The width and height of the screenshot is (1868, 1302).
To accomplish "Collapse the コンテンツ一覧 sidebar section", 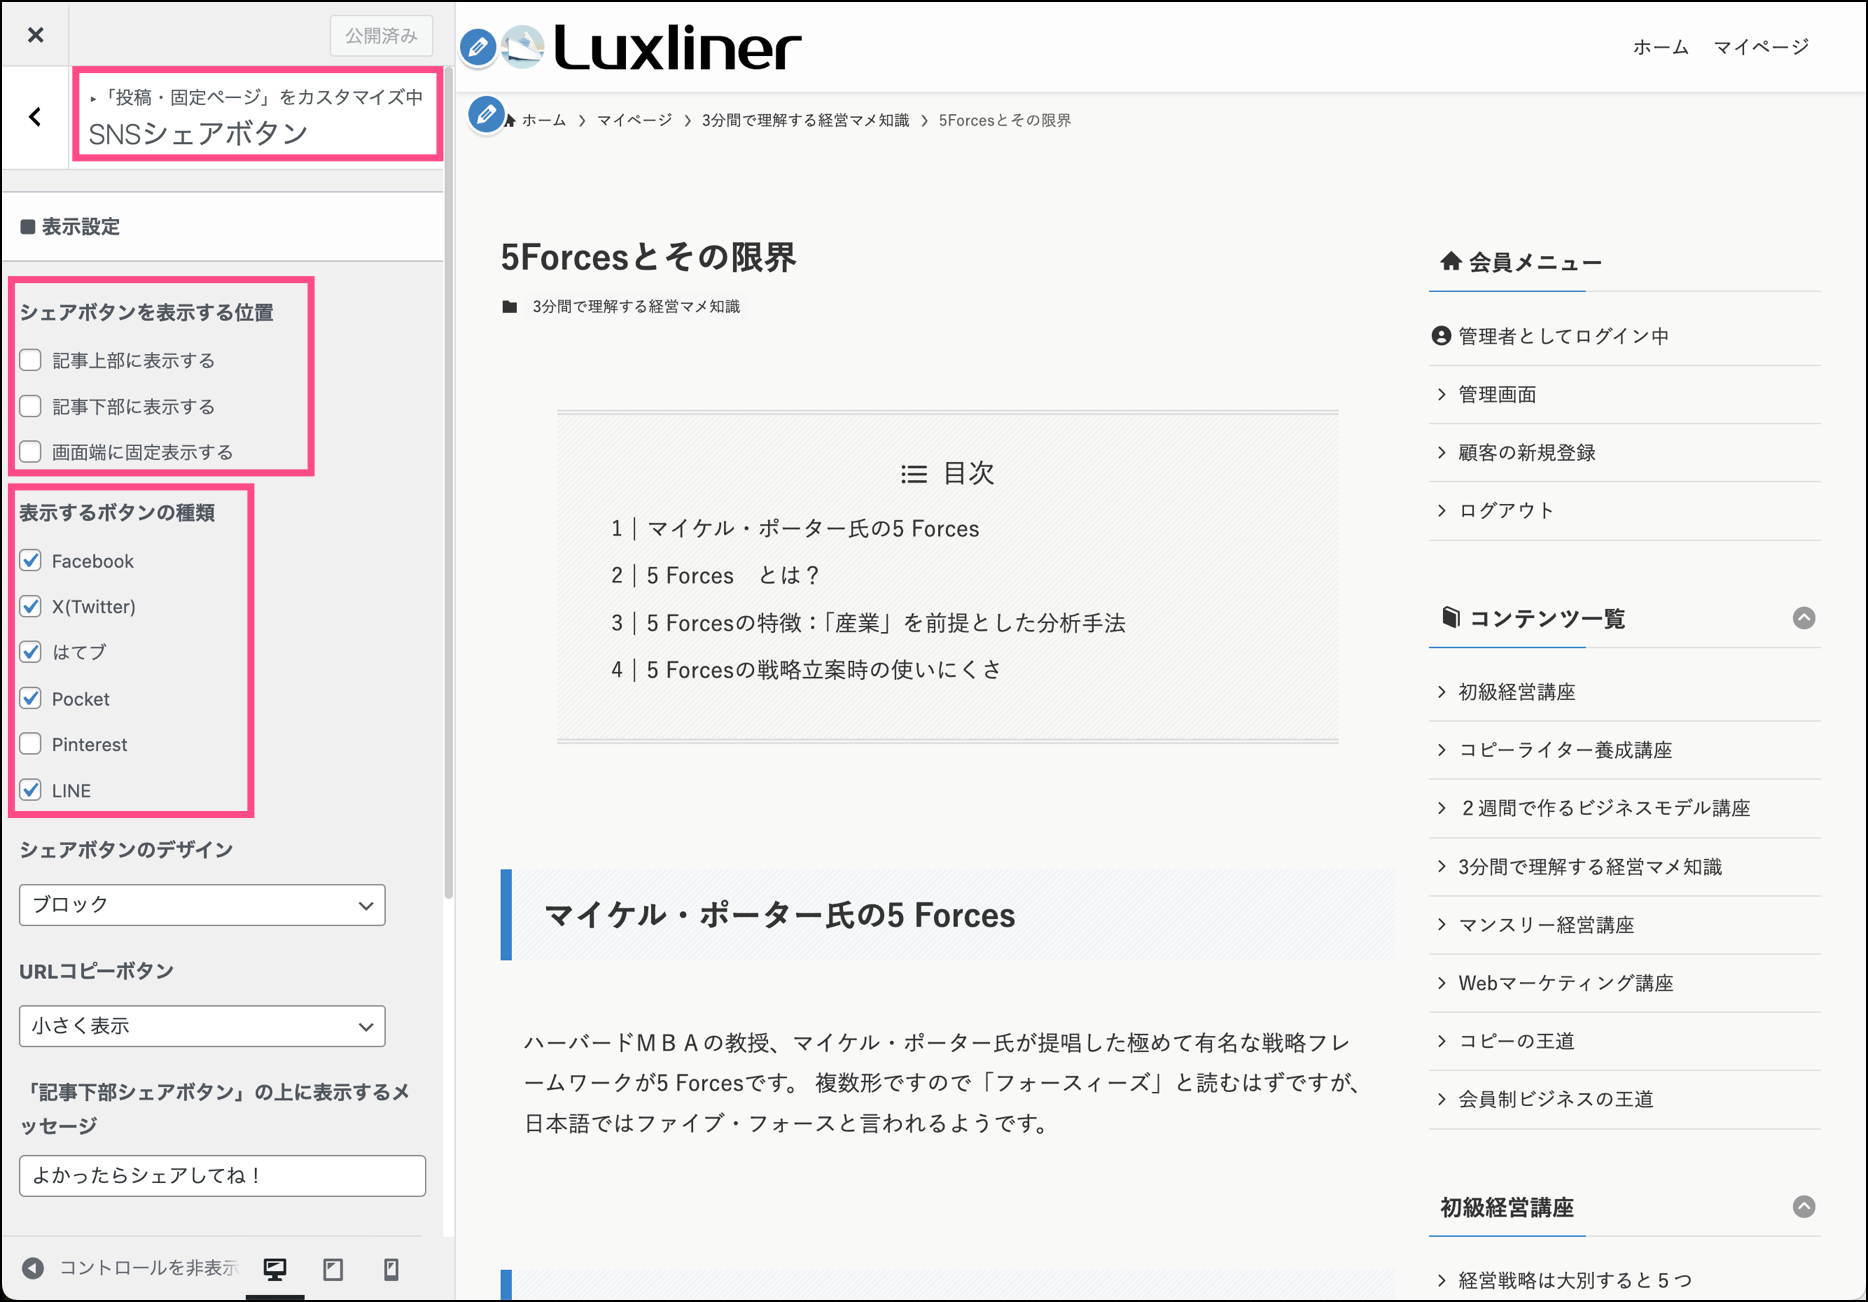I will [1803, 618].
